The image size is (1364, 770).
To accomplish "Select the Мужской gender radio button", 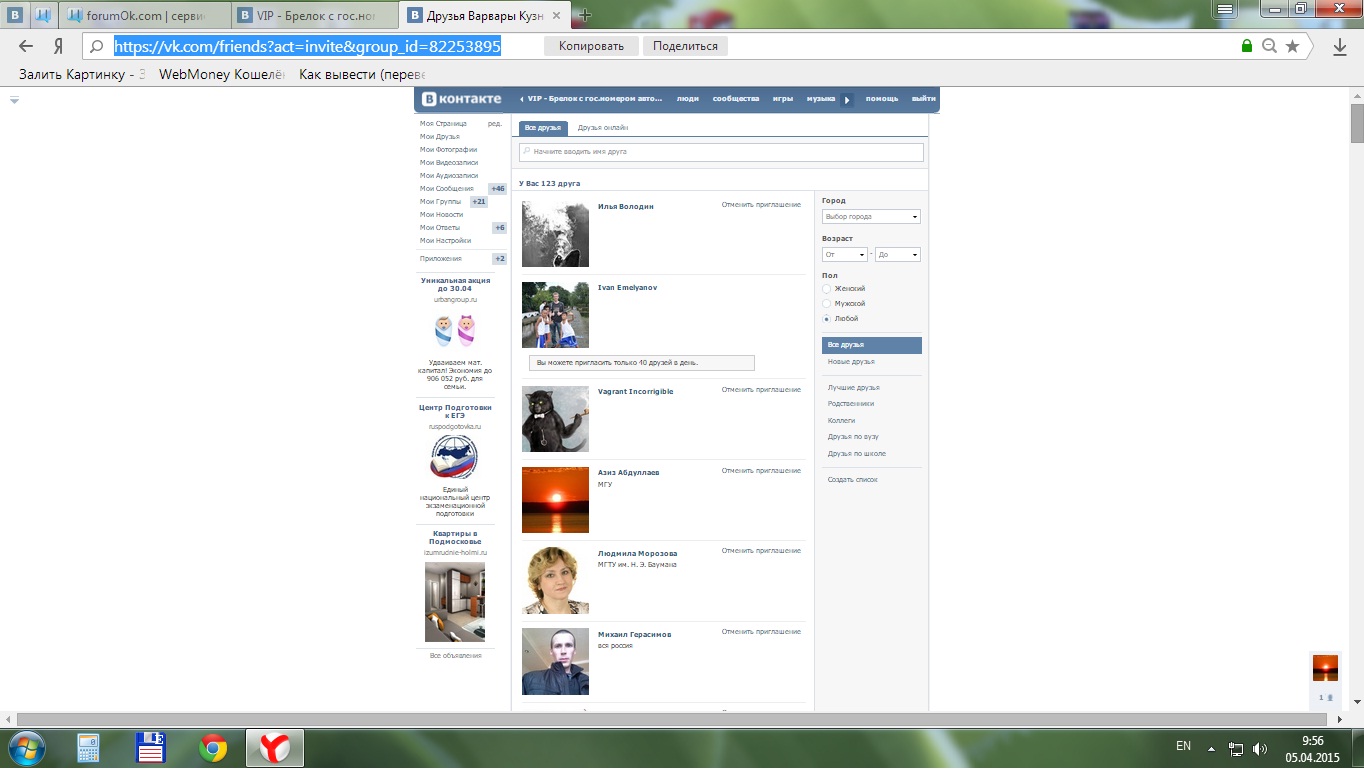I will coord(826,304).
